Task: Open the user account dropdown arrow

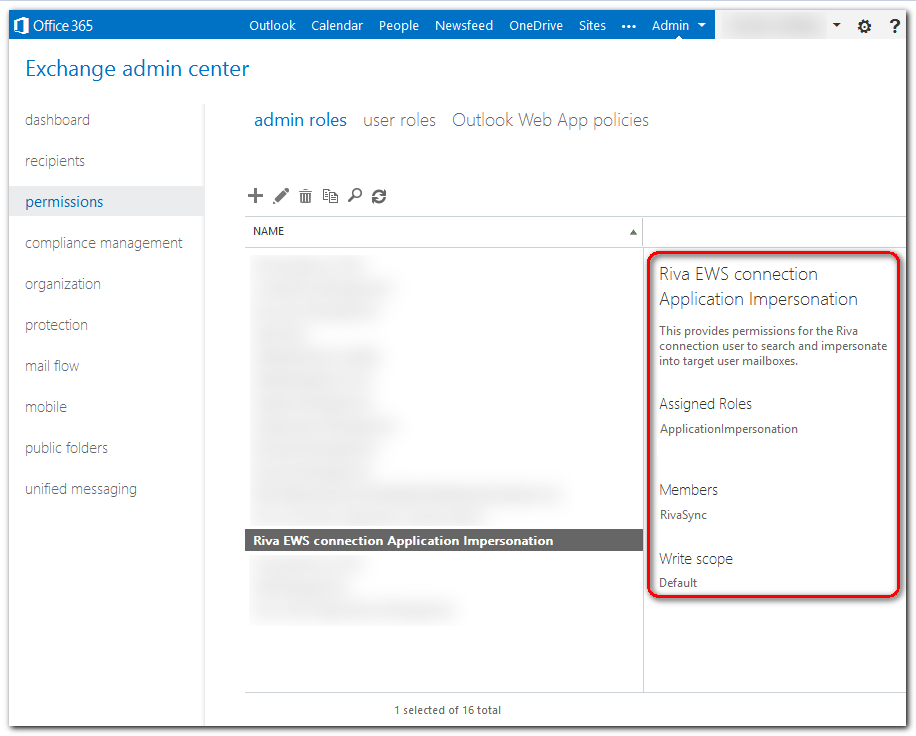Action: (x=837, y=25)
